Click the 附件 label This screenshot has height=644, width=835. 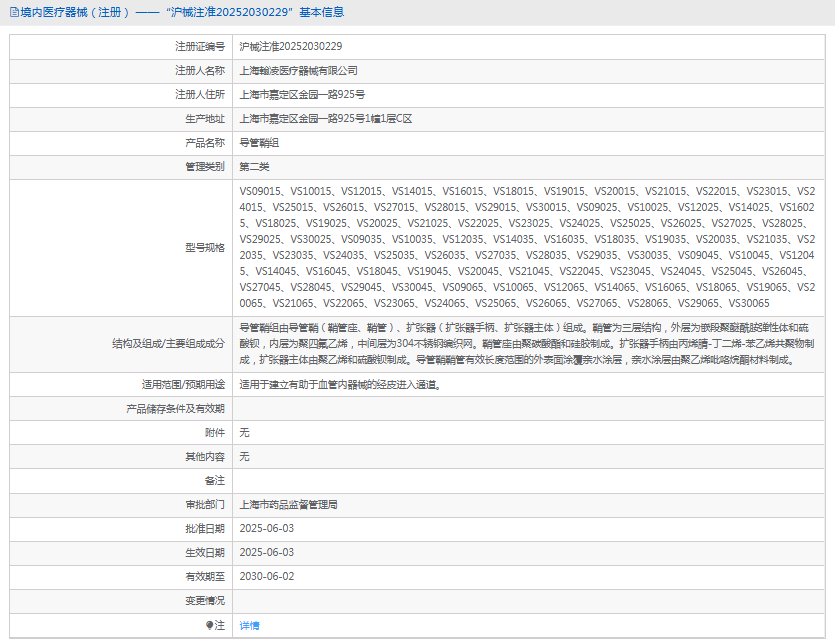[215, 433]
